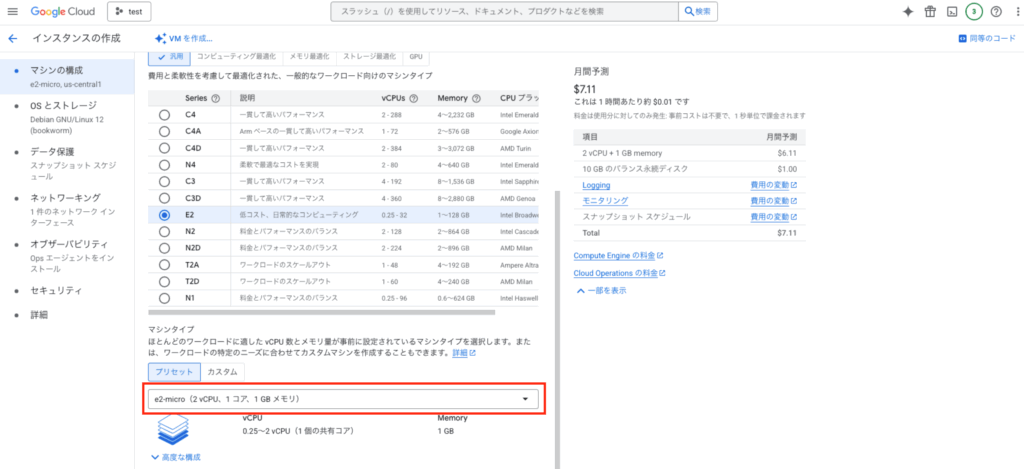
Task: Click the resource search input field
Action: pos(505,12)
